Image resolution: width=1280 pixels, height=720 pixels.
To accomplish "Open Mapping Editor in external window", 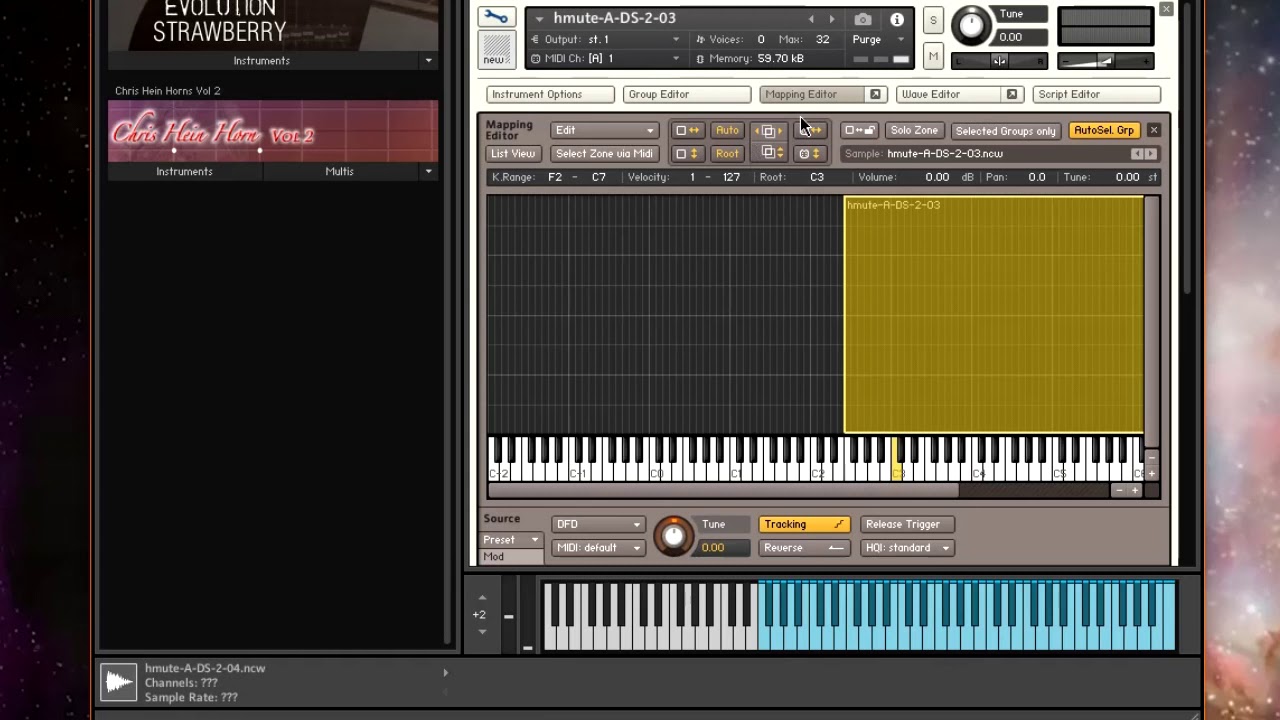I will click(x=875, y=94).
